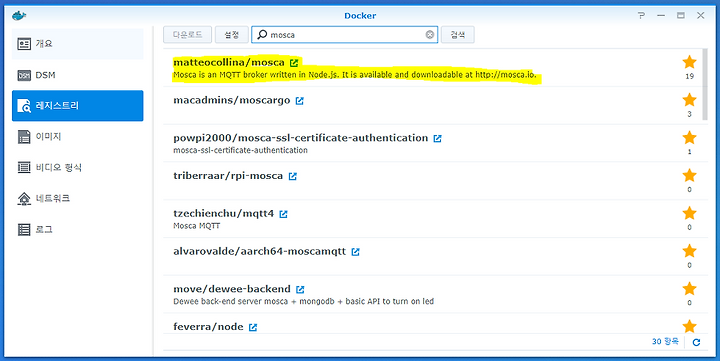Click star of powpi2000/mosca-ssl-certificate-authentication row

(689, 137)
